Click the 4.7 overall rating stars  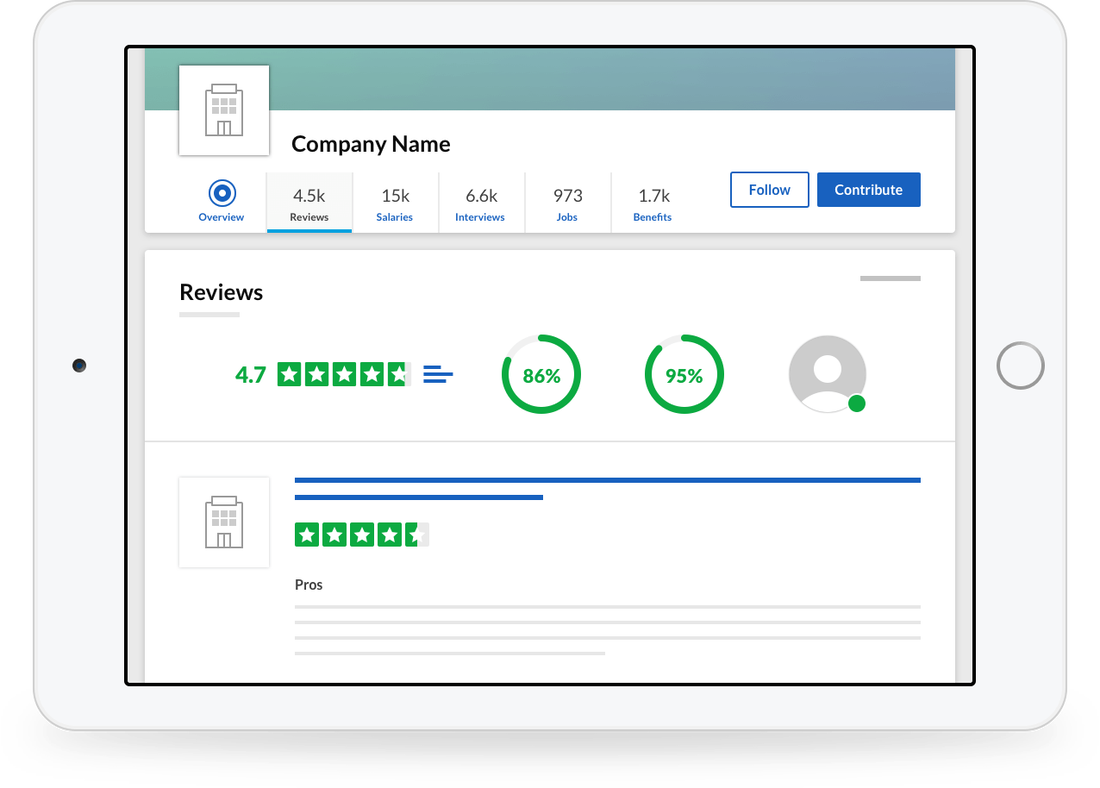pos(344,374)
